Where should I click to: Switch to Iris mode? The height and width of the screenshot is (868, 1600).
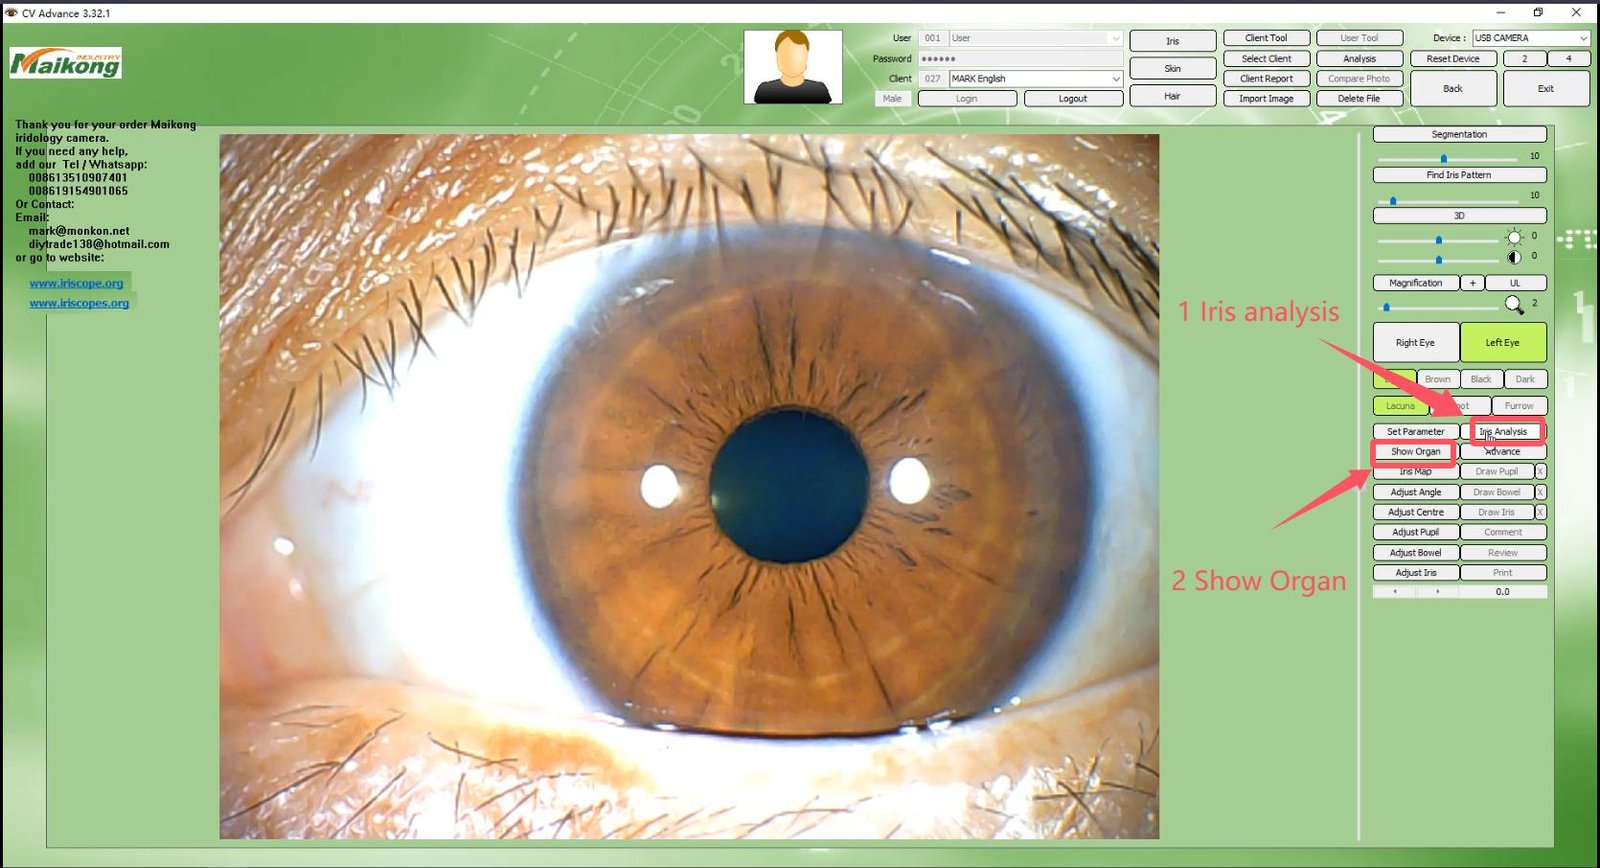tap(1172, 41)
